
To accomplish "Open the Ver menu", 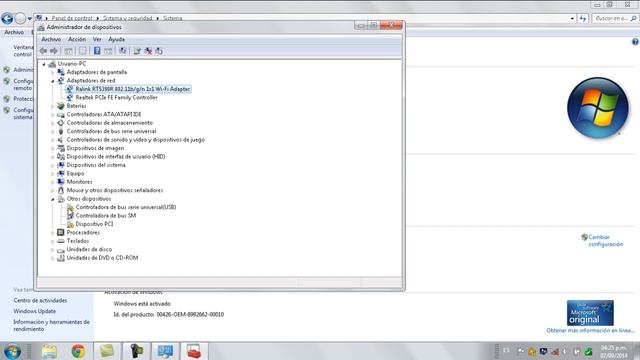I will click(97, 39).
